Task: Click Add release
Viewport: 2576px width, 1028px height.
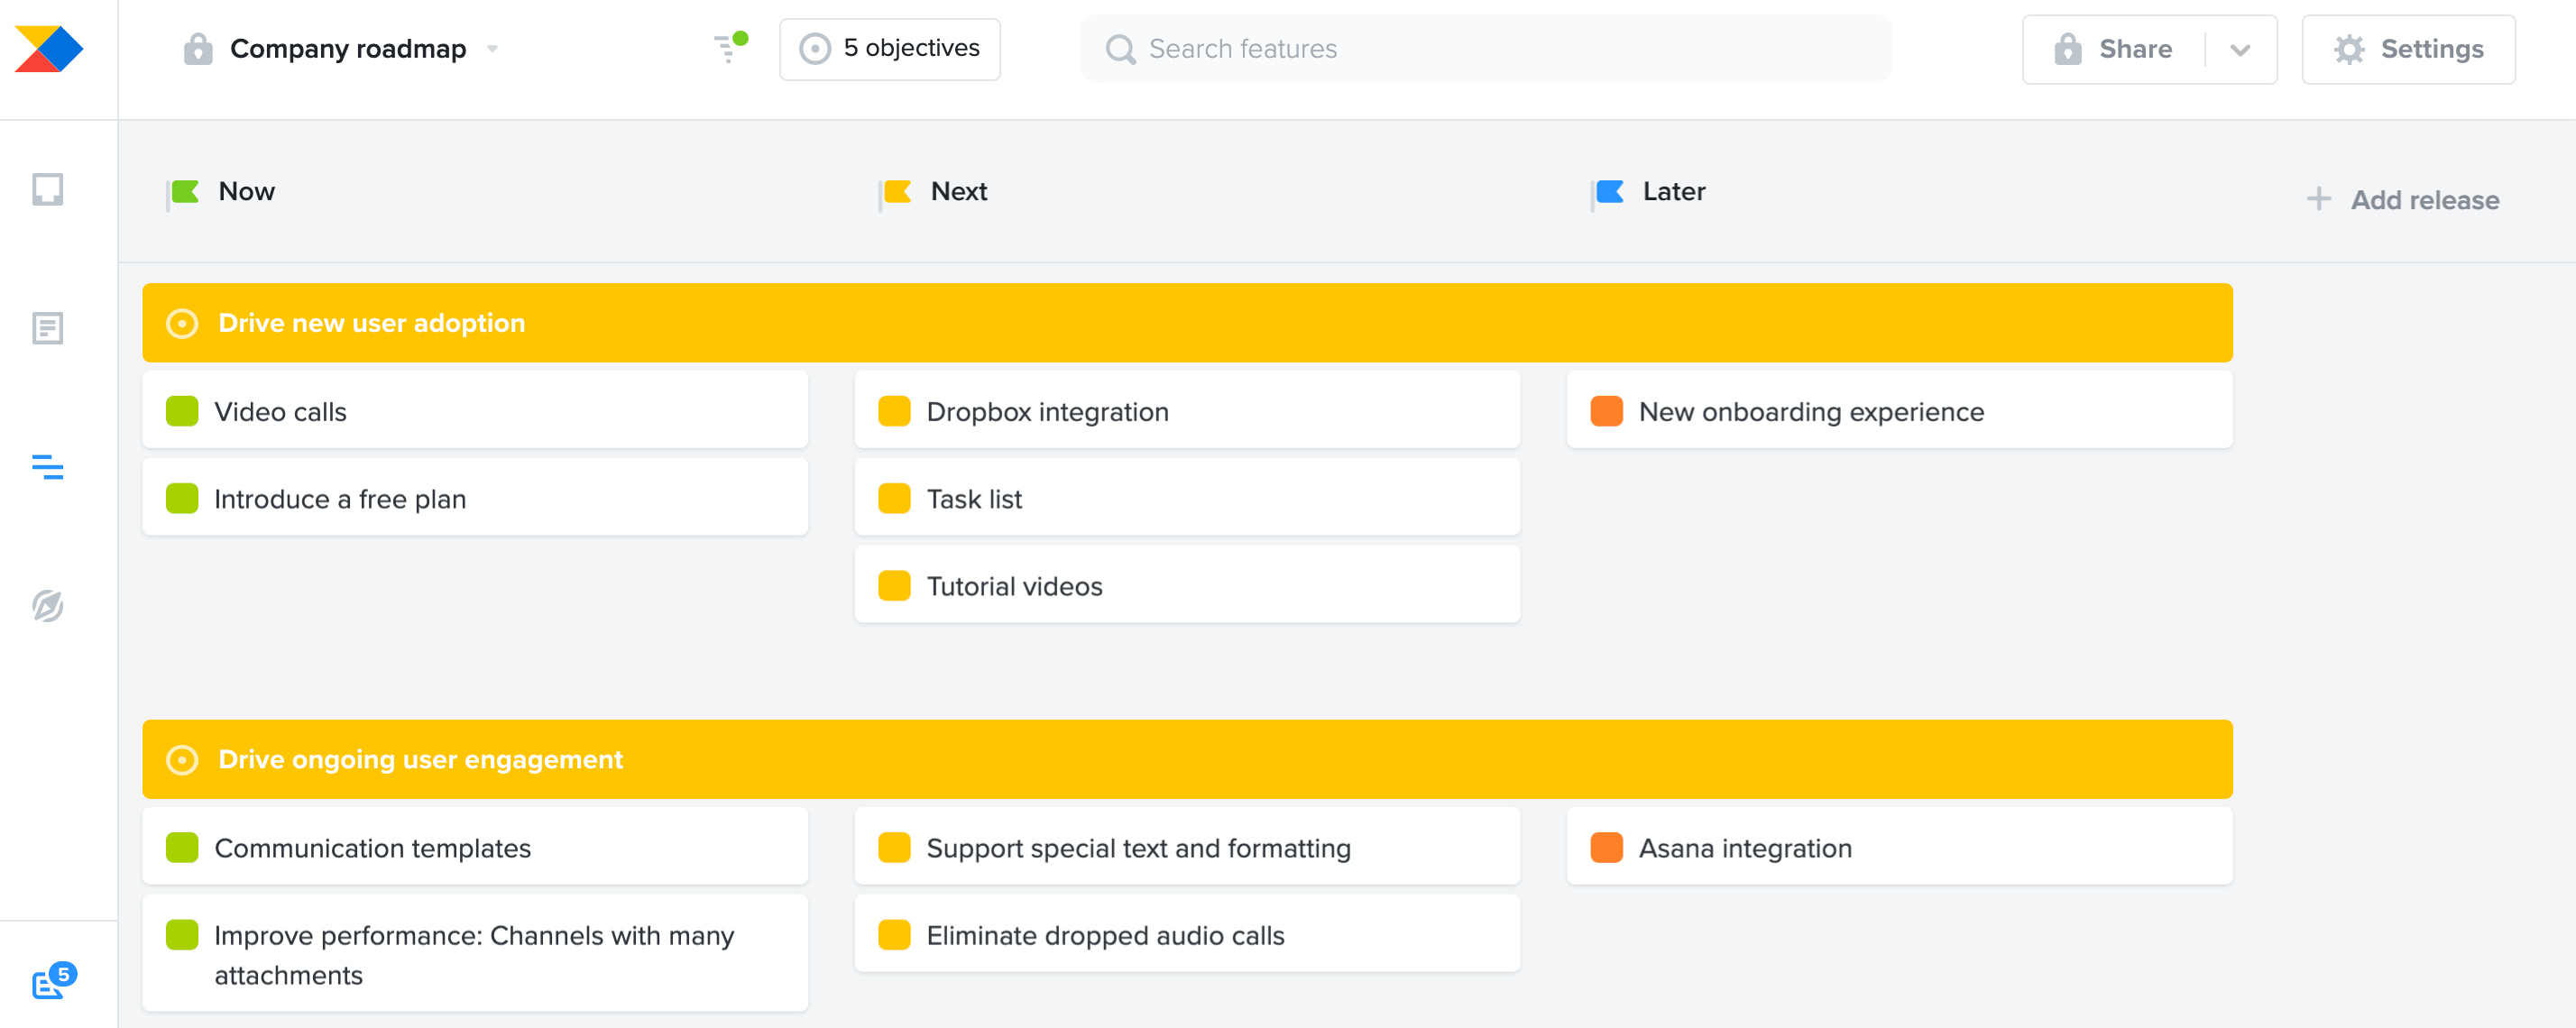Action: [2402, 200]
